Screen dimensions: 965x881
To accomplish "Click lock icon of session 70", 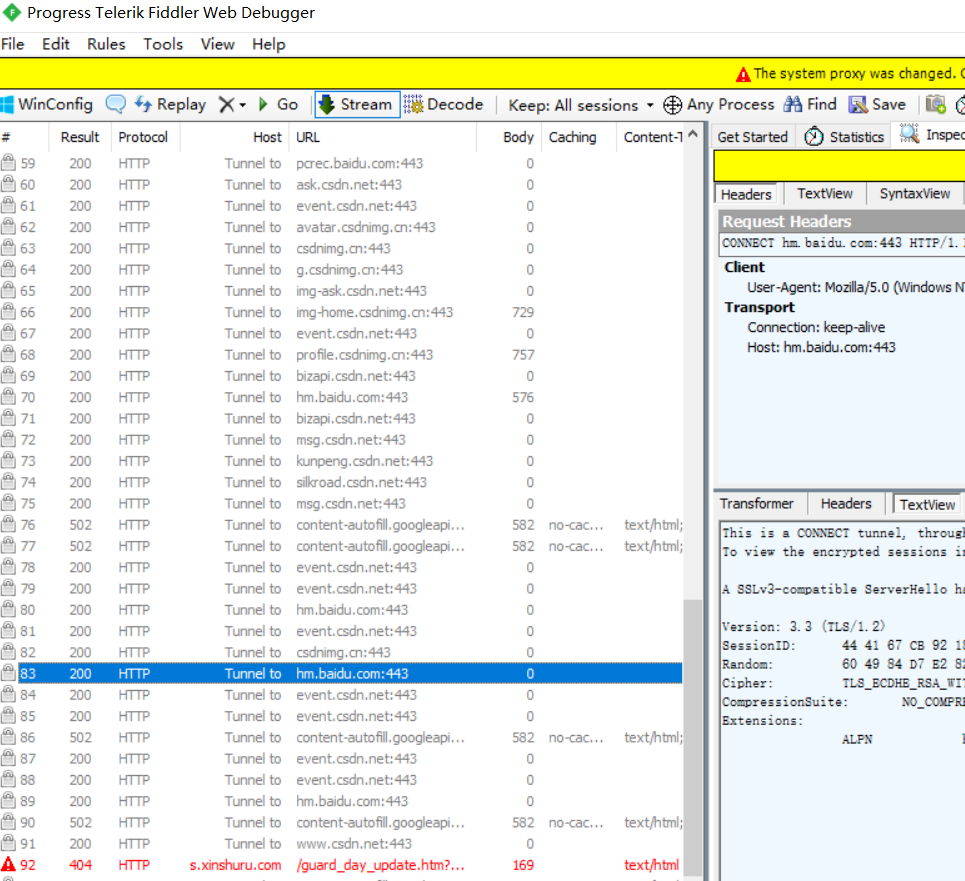I will (8, 396).
